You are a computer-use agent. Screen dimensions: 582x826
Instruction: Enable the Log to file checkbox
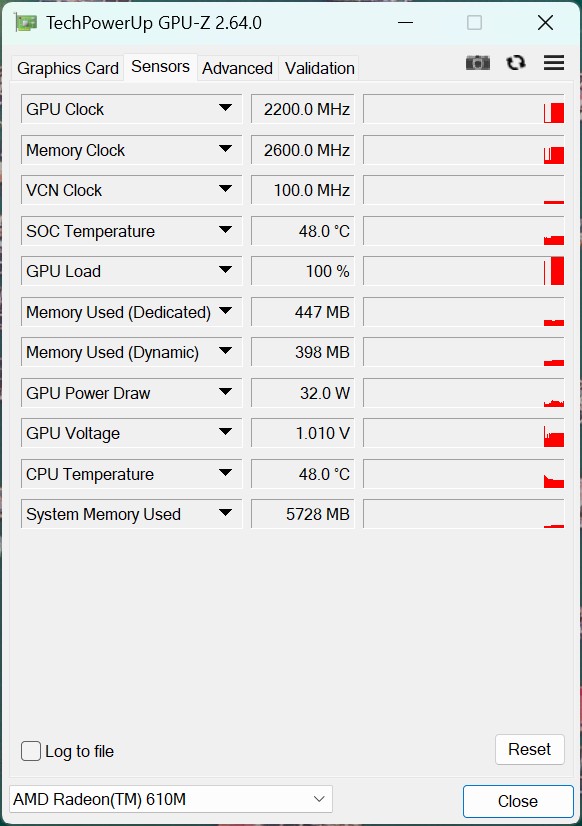point(31,751)
